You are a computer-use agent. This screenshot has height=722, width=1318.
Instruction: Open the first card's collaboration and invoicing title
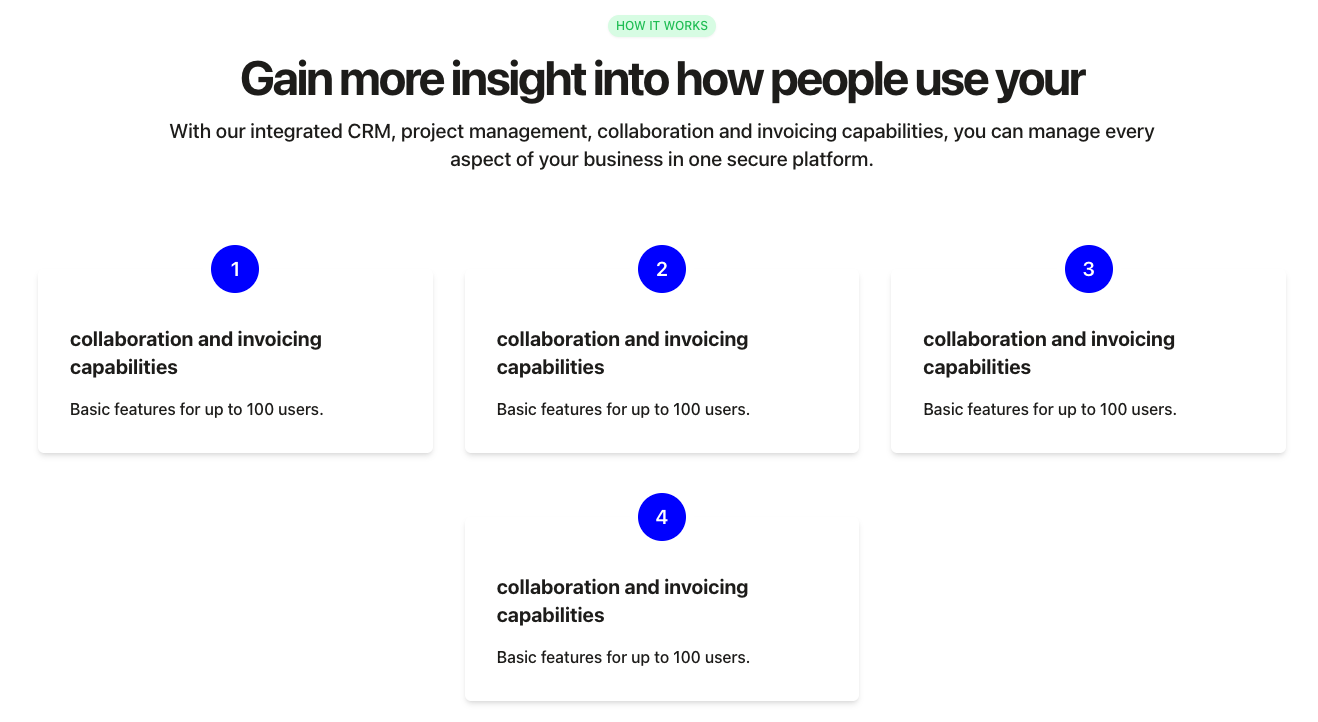point(196,353)
